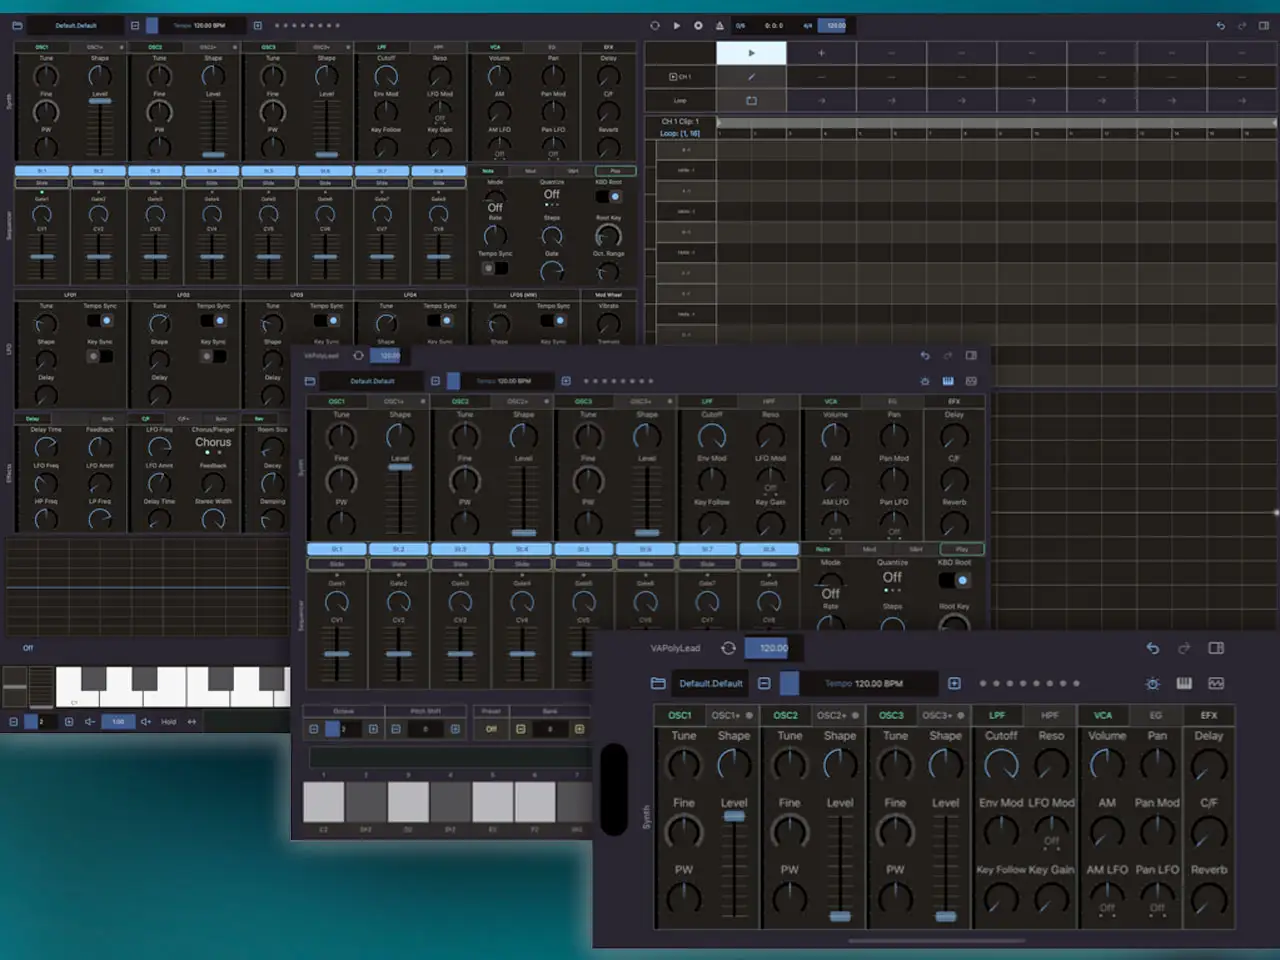Undo with arrow at top right corner

[1220, 25]
